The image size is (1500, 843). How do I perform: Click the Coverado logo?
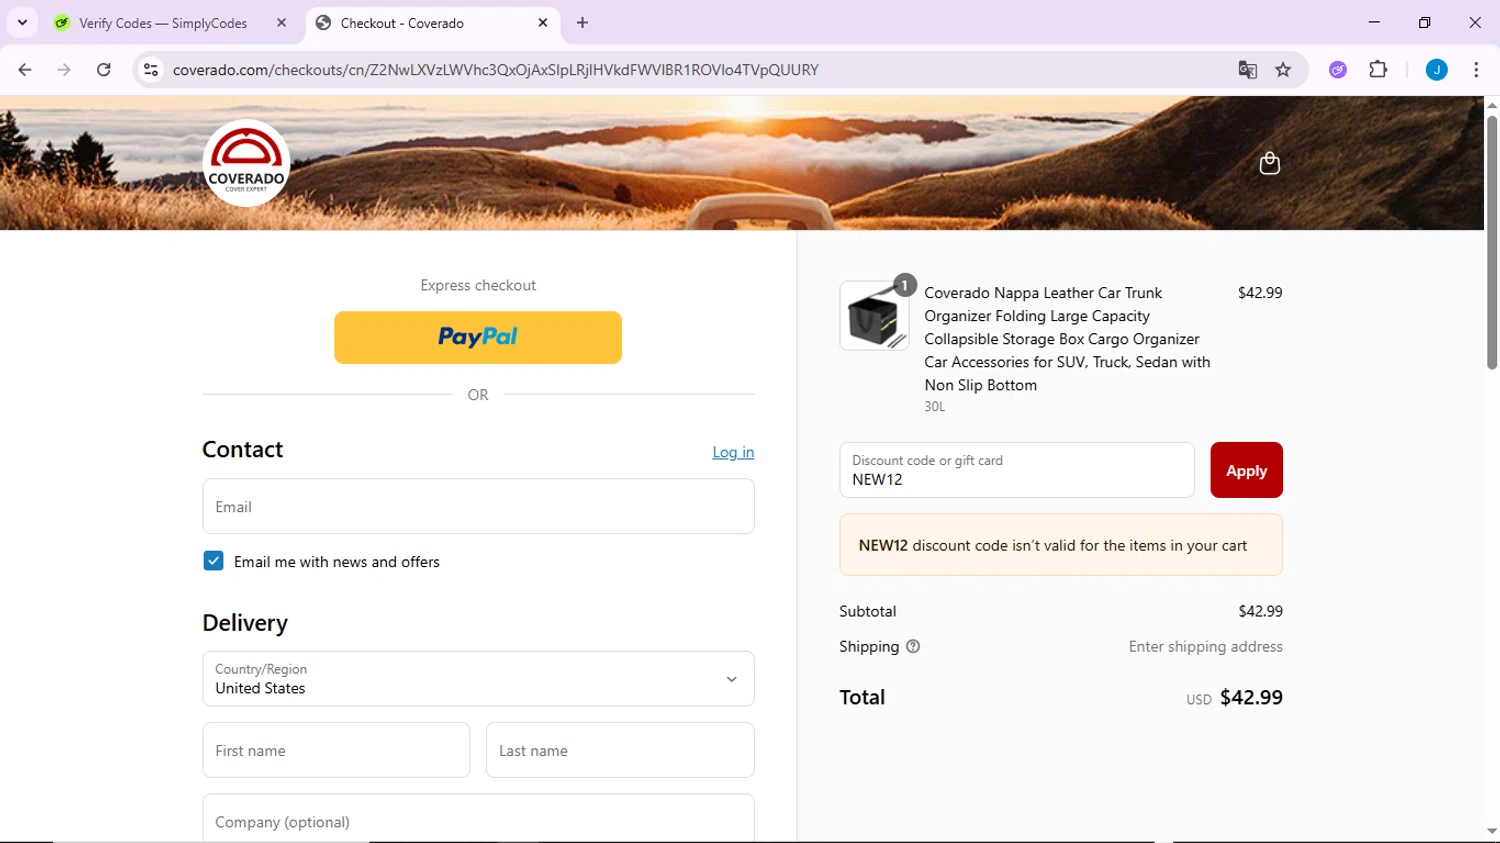[x=246, y=163]
